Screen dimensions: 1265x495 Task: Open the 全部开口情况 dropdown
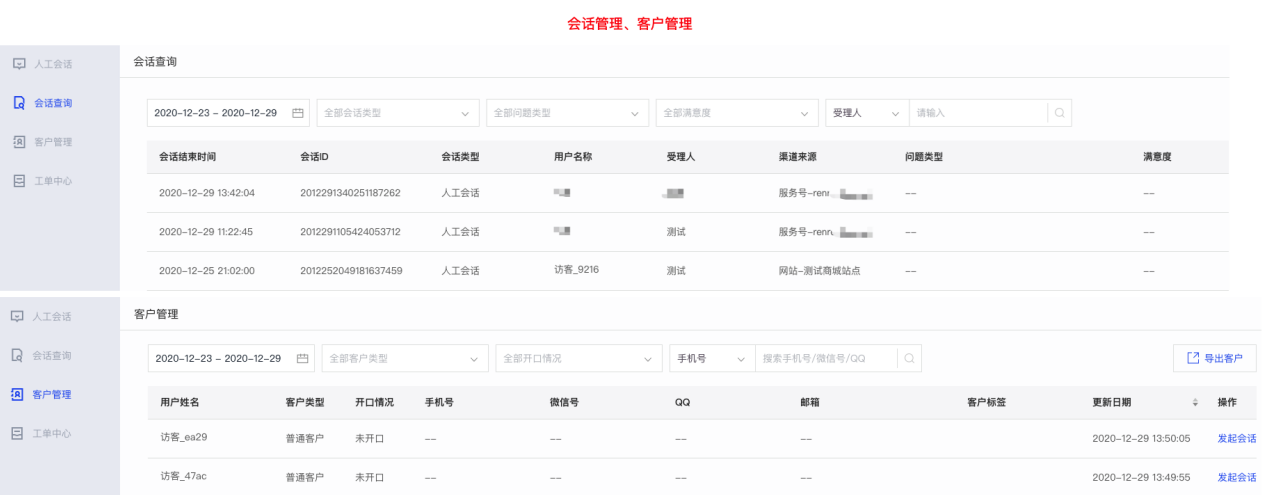pyautogui.click(x=578, y=358)
